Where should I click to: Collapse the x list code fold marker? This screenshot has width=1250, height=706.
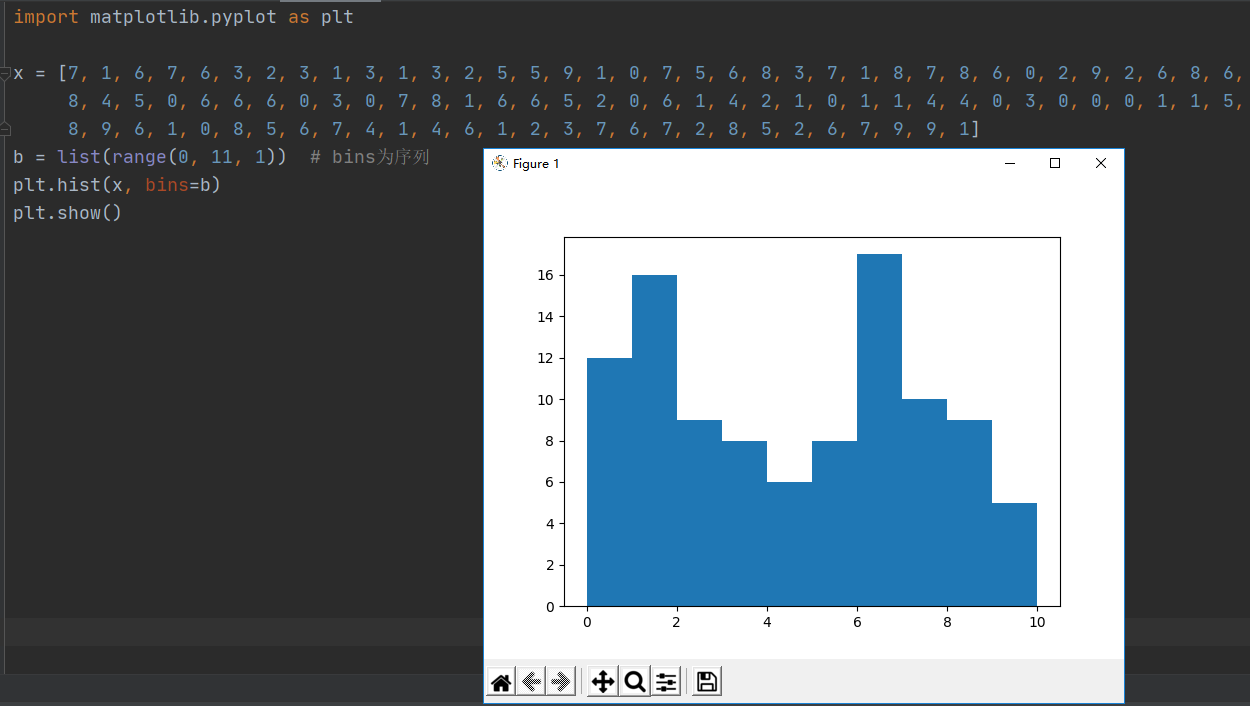[x=5, y=74]
